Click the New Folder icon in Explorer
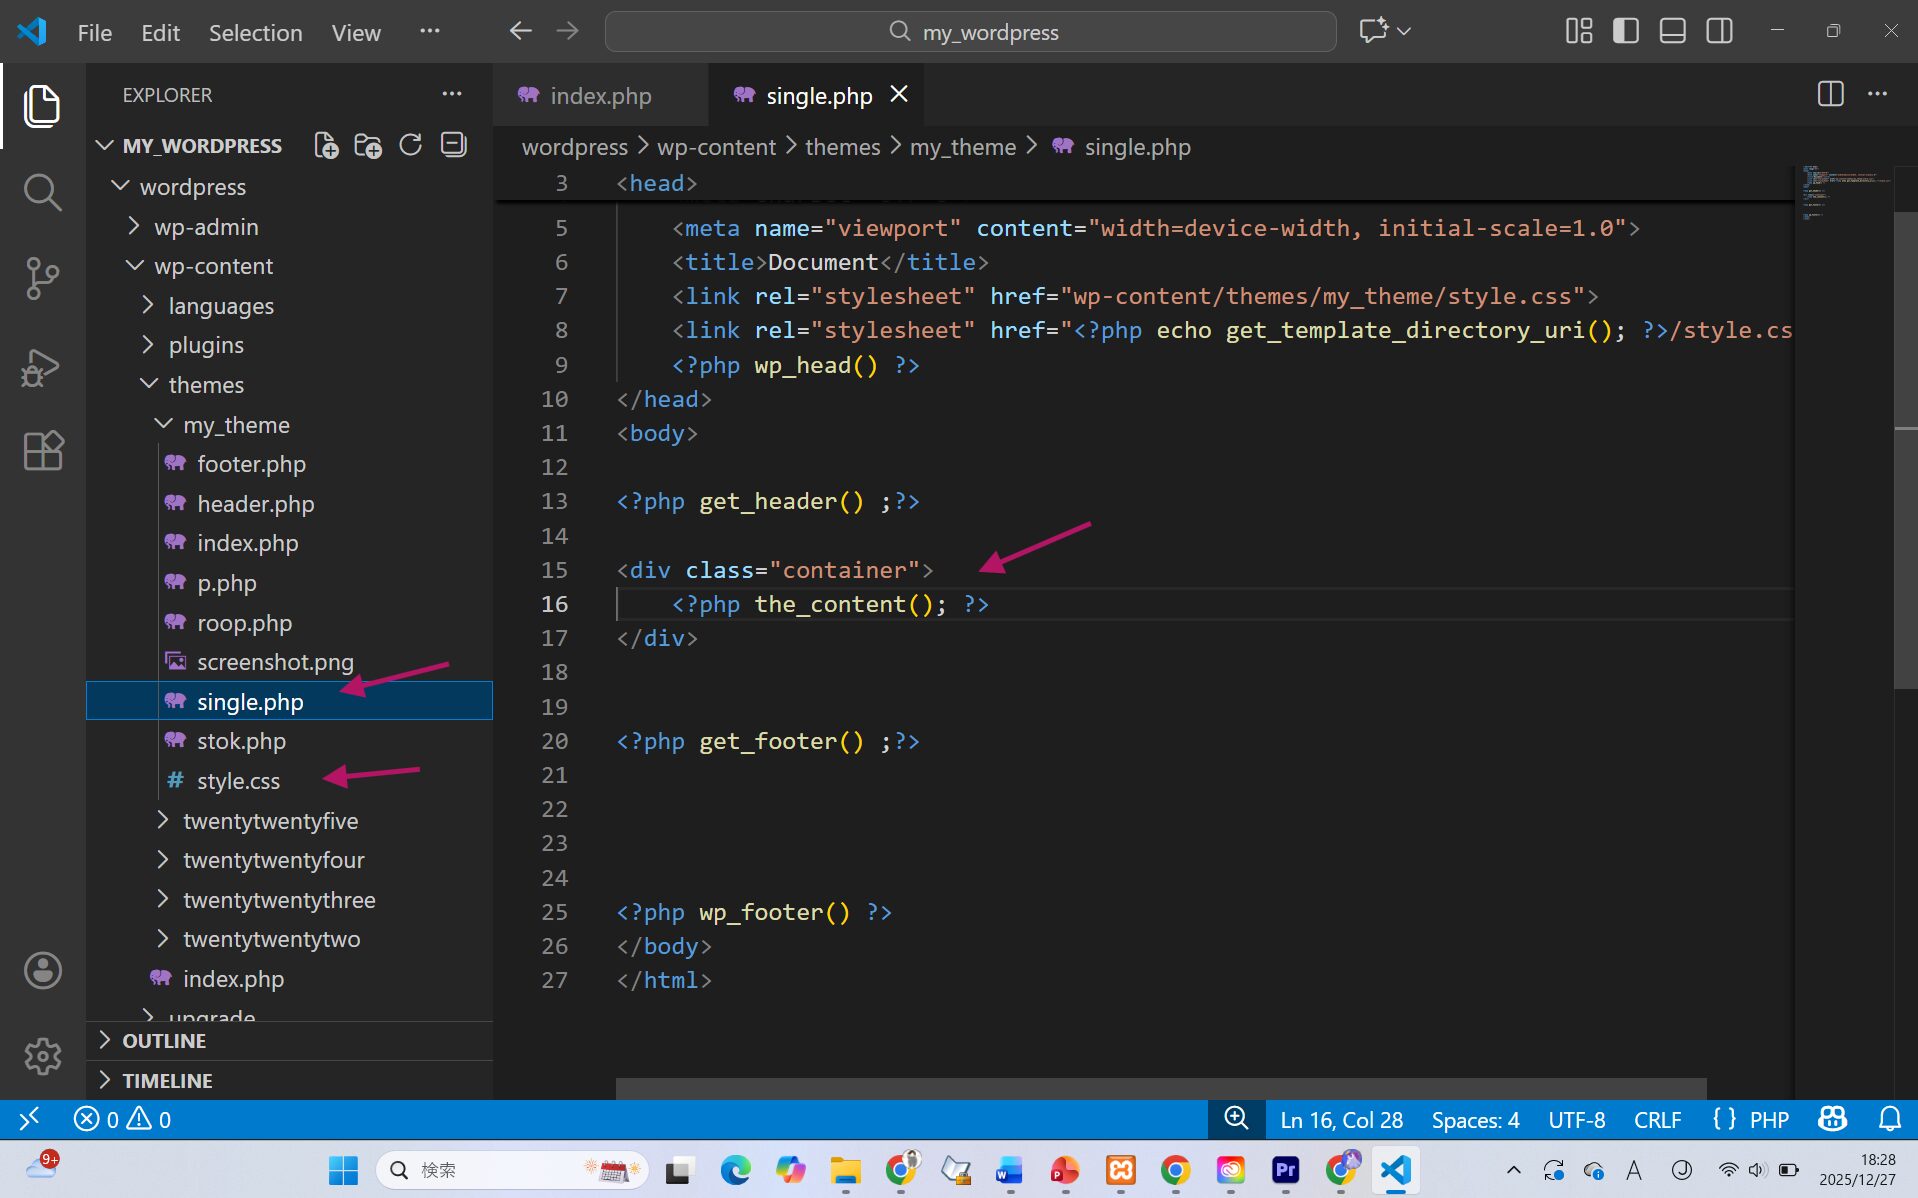 pos(368,146)
